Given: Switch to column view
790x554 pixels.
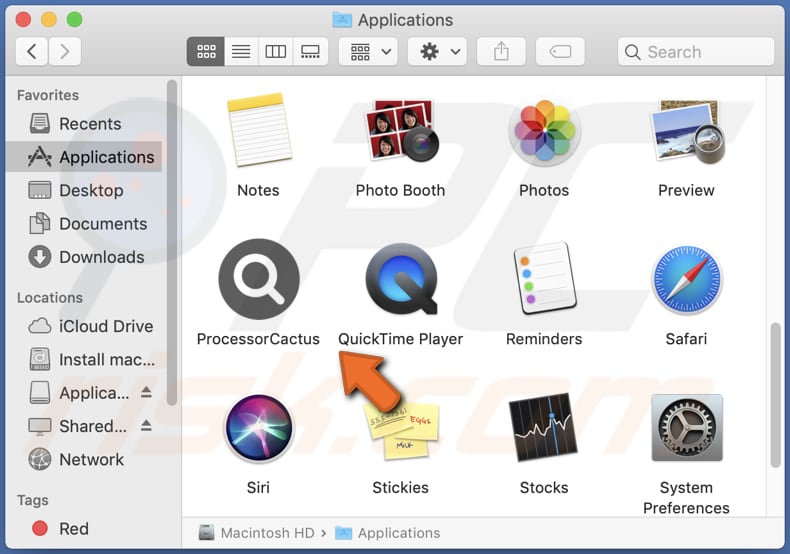Looking at the screenshot, I should click(x=276, y=51).
